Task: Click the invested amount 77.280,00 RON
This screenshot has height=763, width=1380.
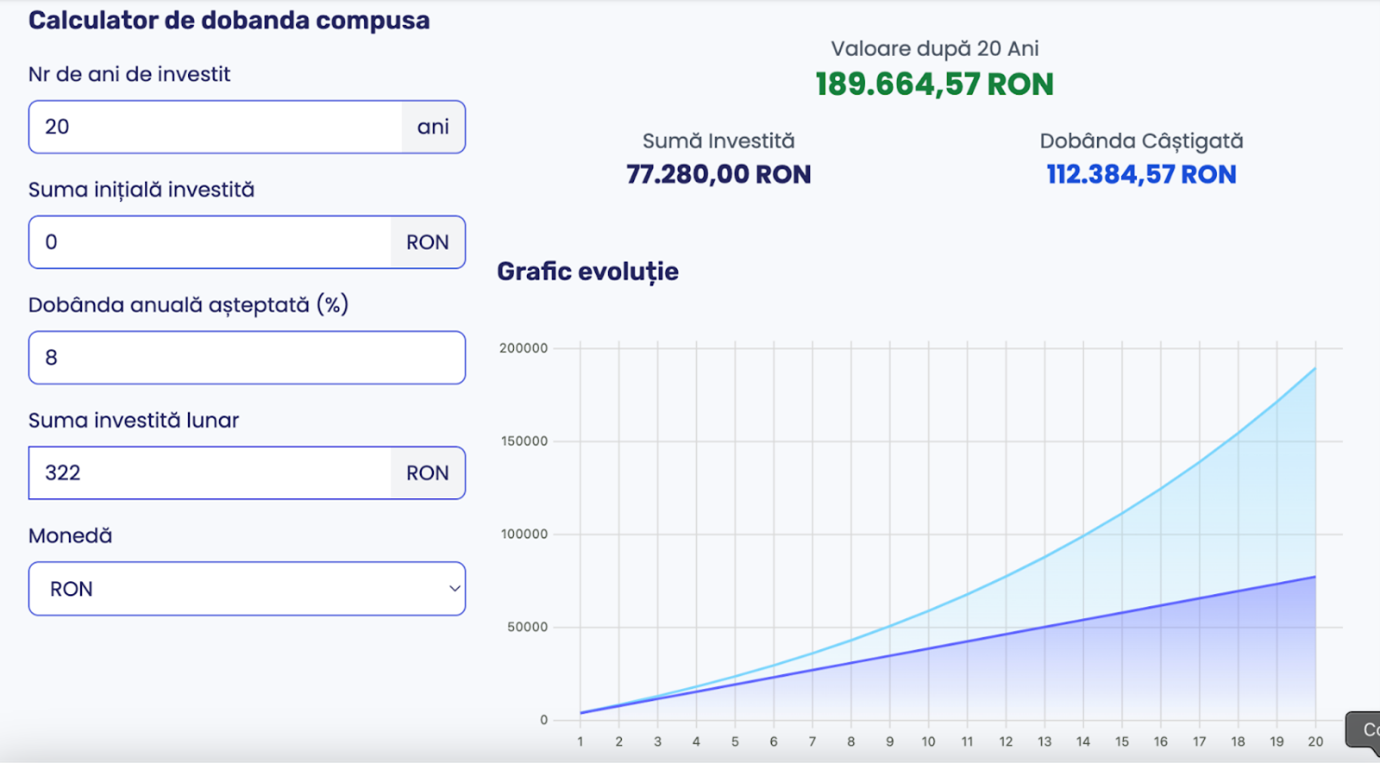Action: pos(718,175)
